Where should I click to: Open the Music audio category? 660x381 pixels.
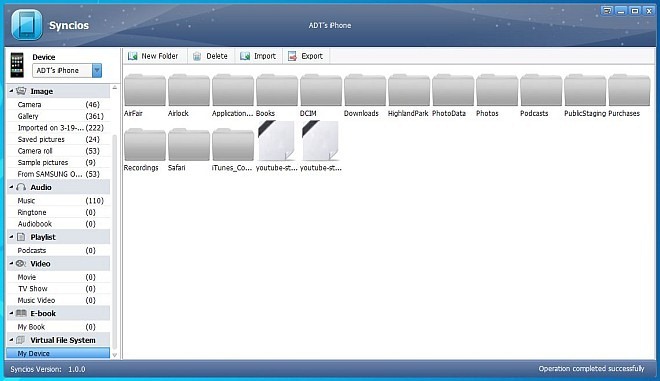coord(59,201)
